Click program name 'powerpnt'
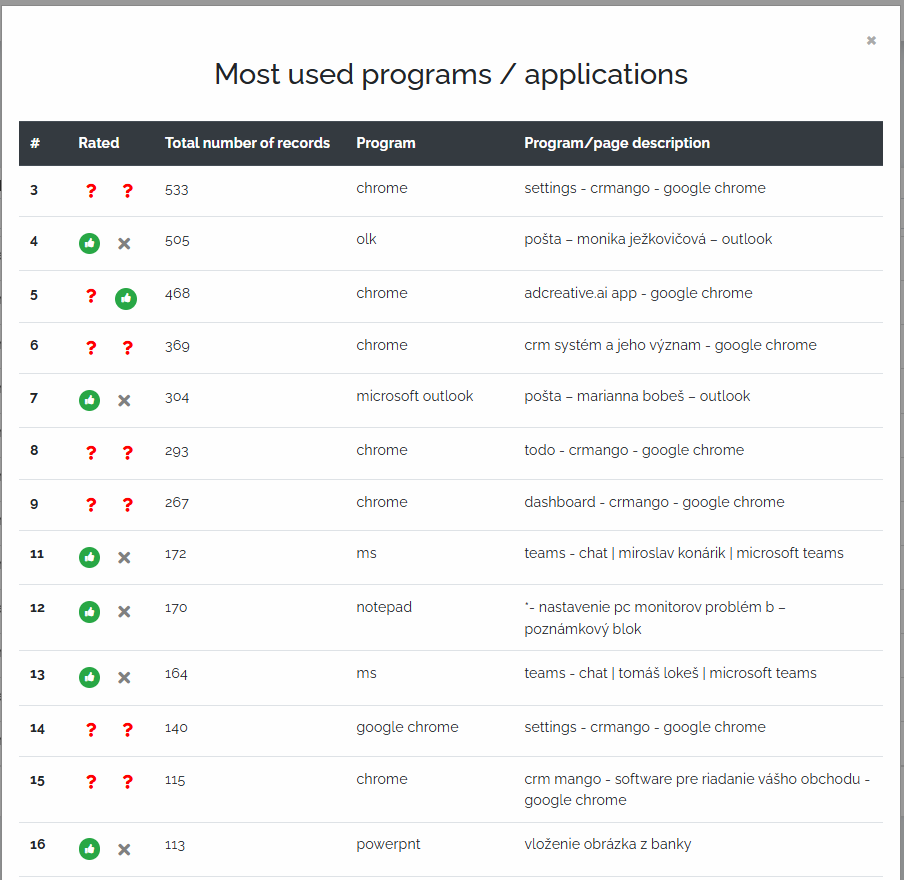904x880 pixels. point(388,844)
